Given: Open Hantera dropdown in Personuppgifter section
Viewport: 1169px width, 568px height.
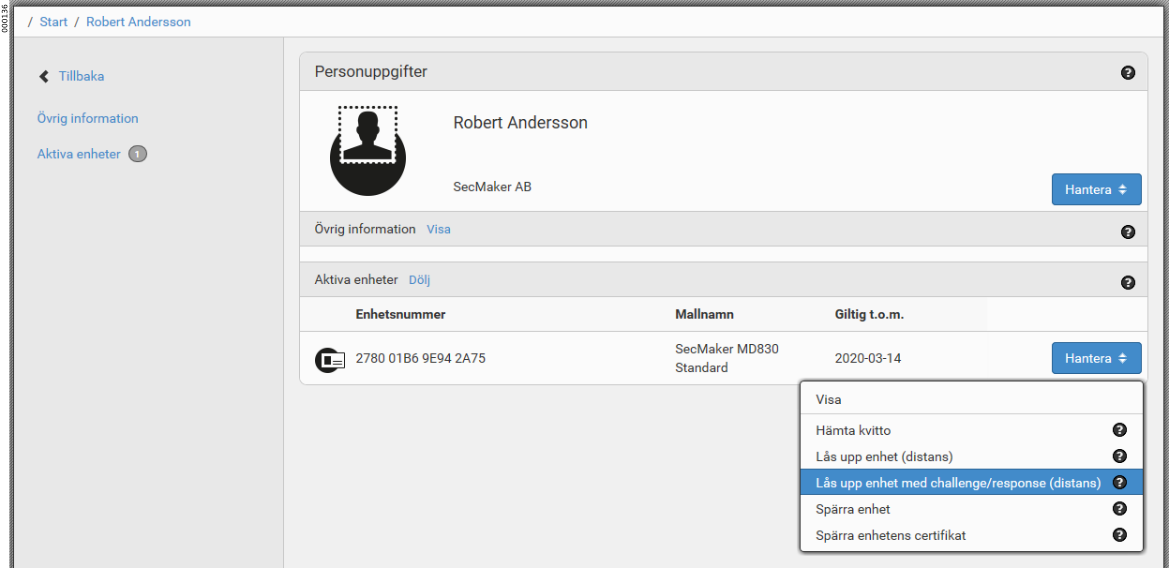Looking at the screenshot, I should pos(1096,189).
